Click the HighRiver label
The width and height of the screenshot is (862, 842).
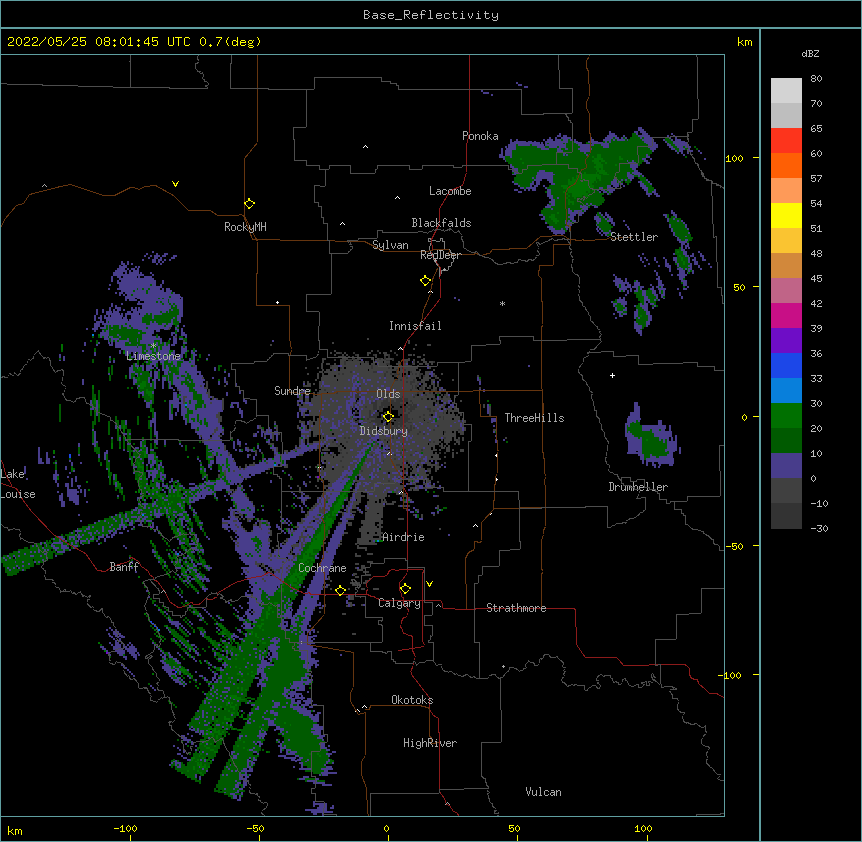point(430,743)
